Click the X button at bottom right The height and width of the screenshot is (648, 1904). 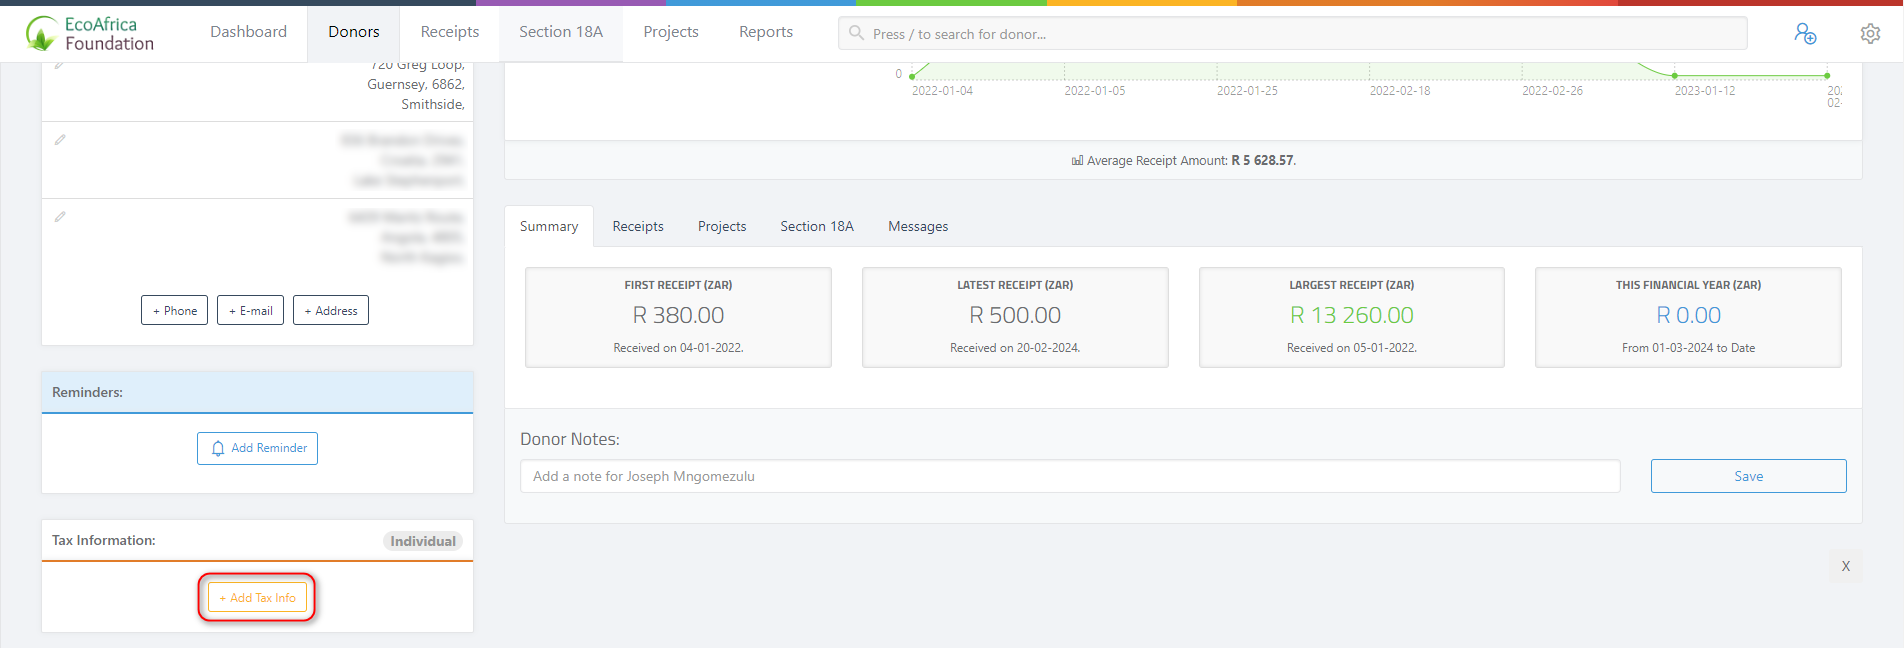(1845, 566)
